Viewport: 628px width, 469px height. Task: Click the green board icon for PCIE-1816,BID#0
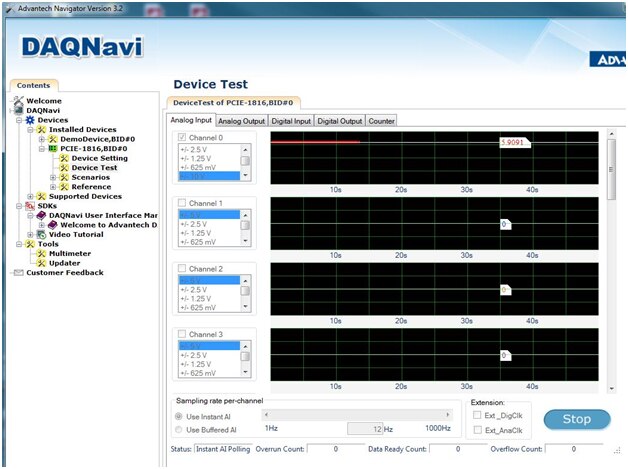point(52,149)
